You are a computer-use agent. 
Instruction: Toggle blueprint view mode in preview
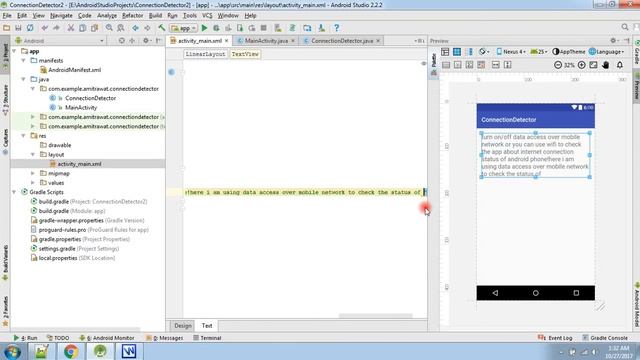[457, 52]
